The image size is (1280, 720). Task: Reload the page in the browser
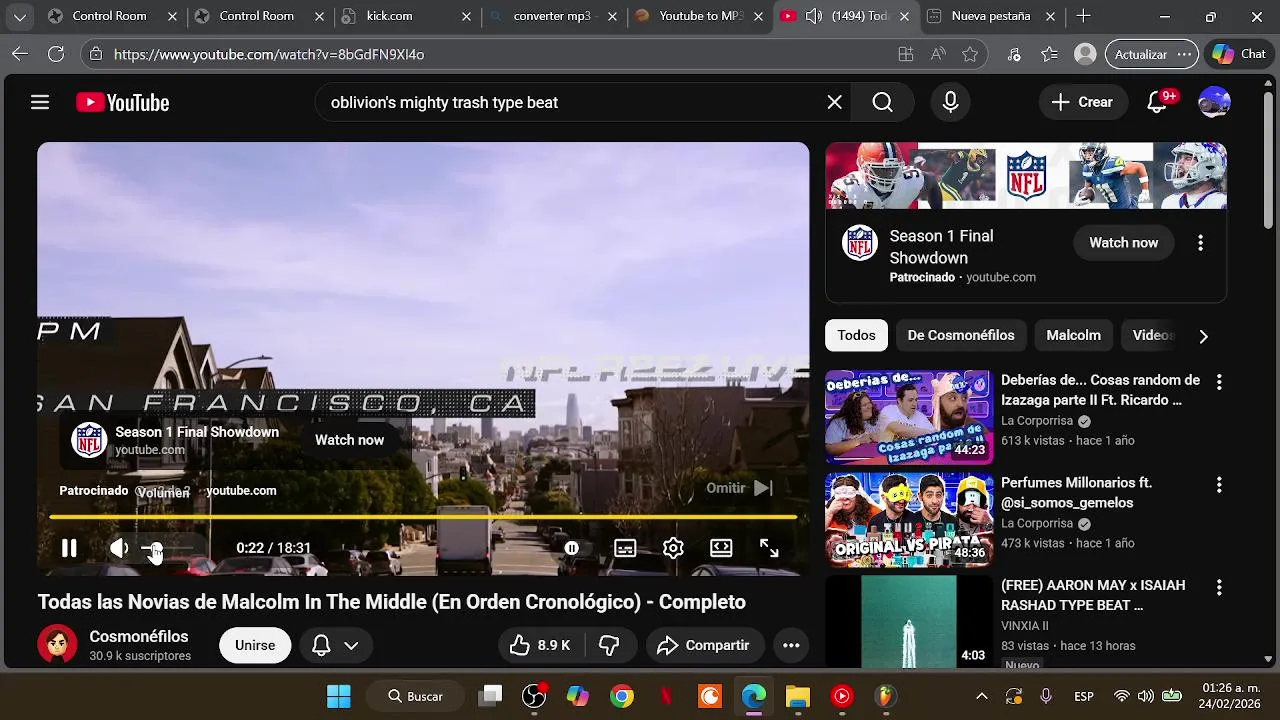pos(56,54)
